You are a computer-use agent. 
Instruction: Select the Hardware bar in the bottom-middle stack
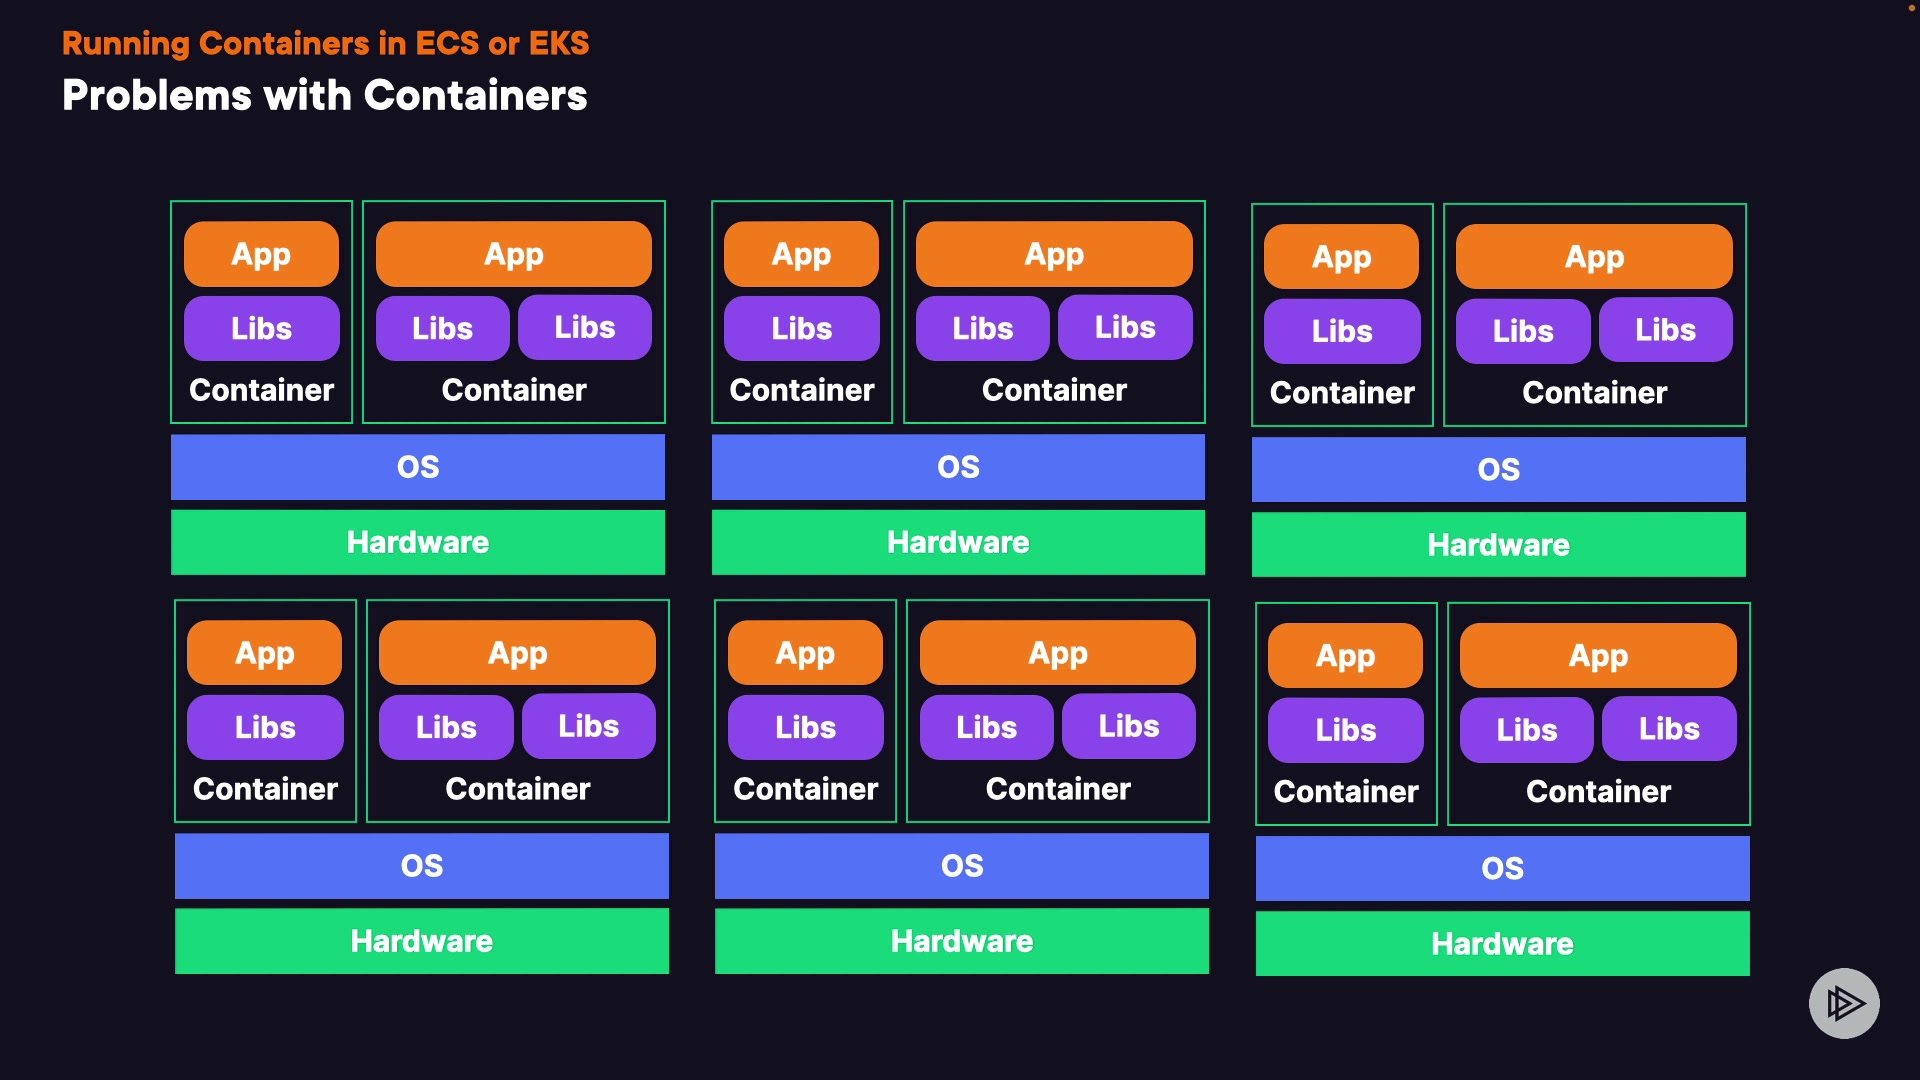pos(962,941)
